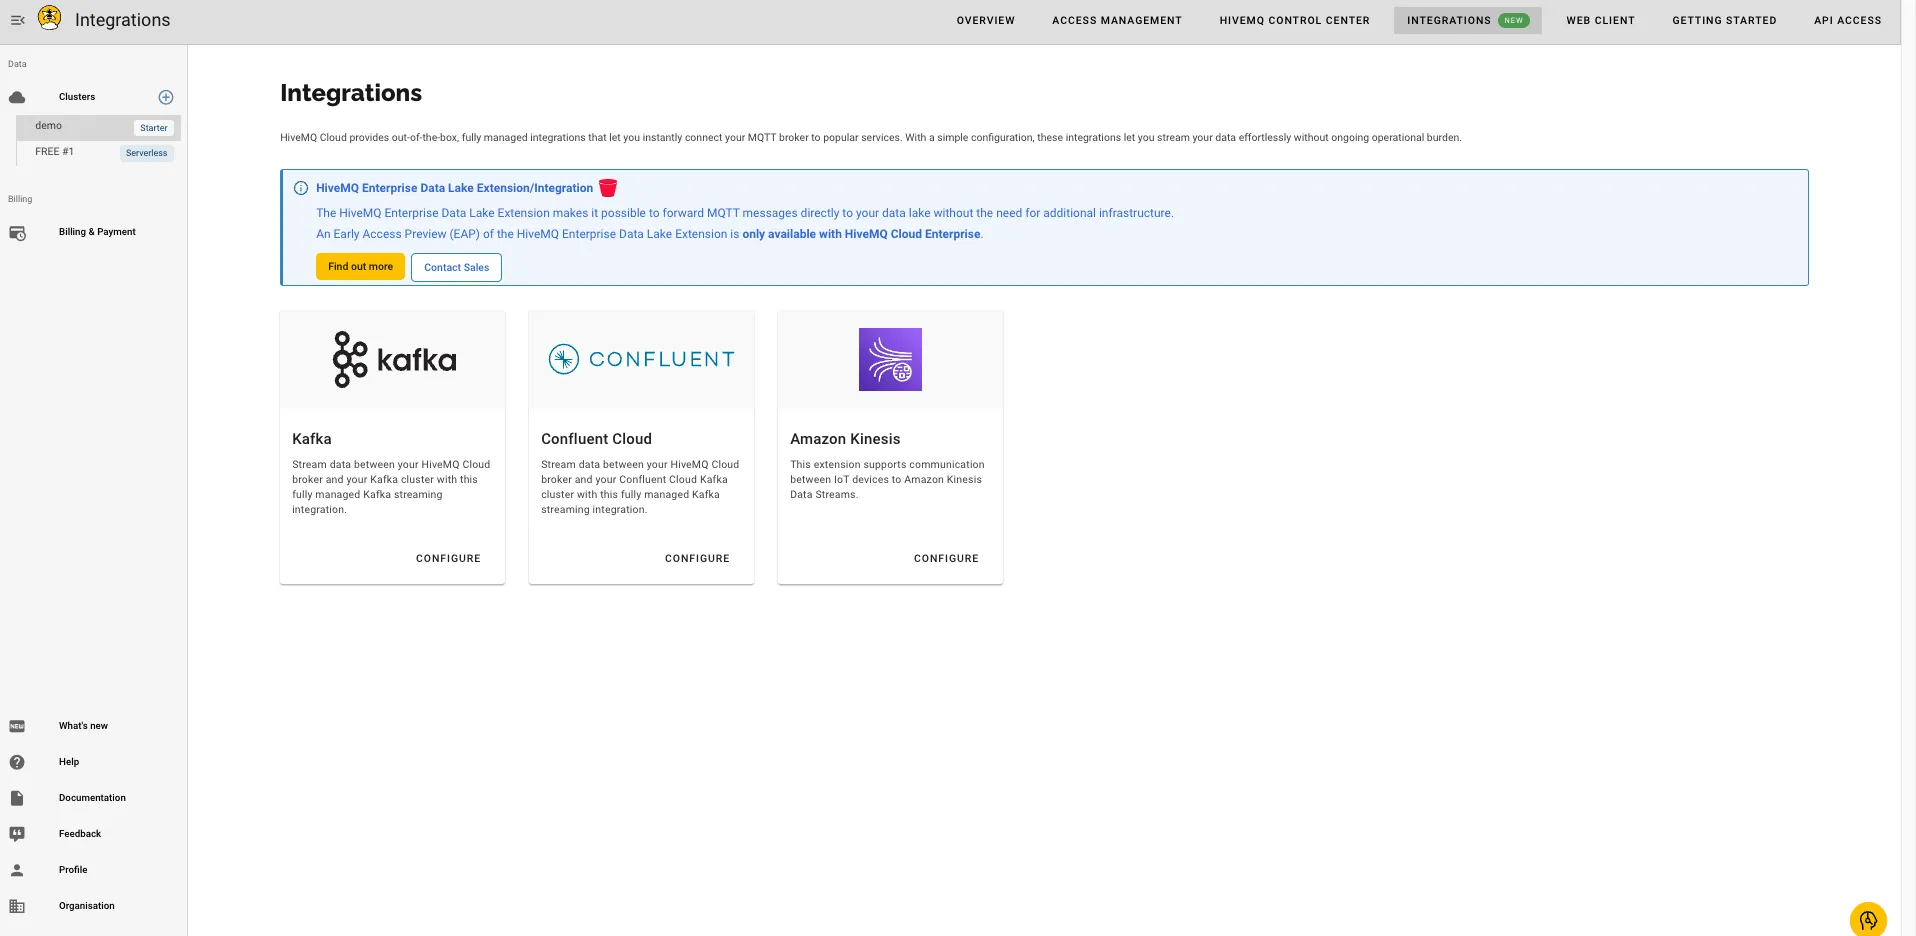Click the Contact Sales button
1916x936 pixels.
click(456, 267)
